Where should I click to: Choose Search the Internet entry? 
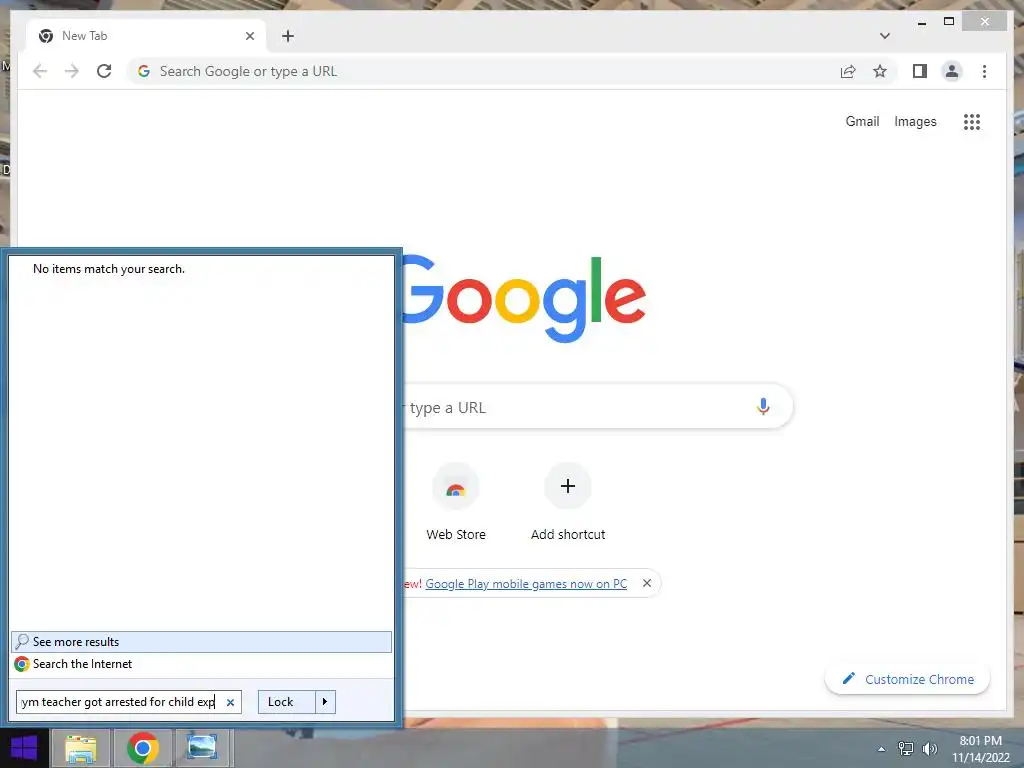(x=202, y=664)
